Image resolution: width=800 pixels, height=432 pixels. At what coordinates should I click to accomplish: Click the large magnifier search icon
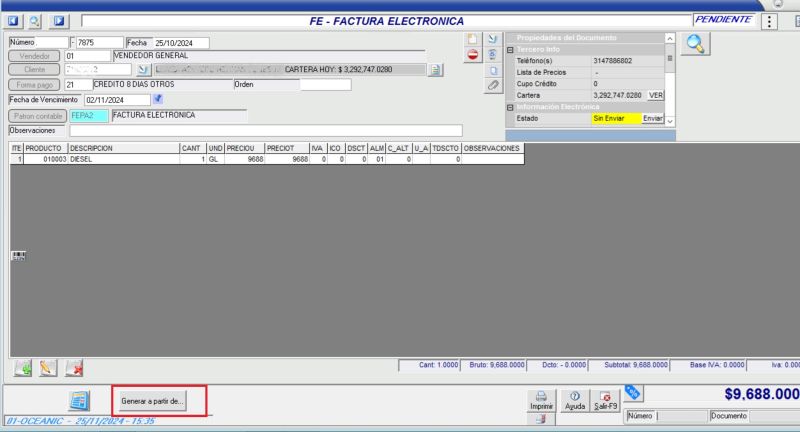tap(696, 44)
